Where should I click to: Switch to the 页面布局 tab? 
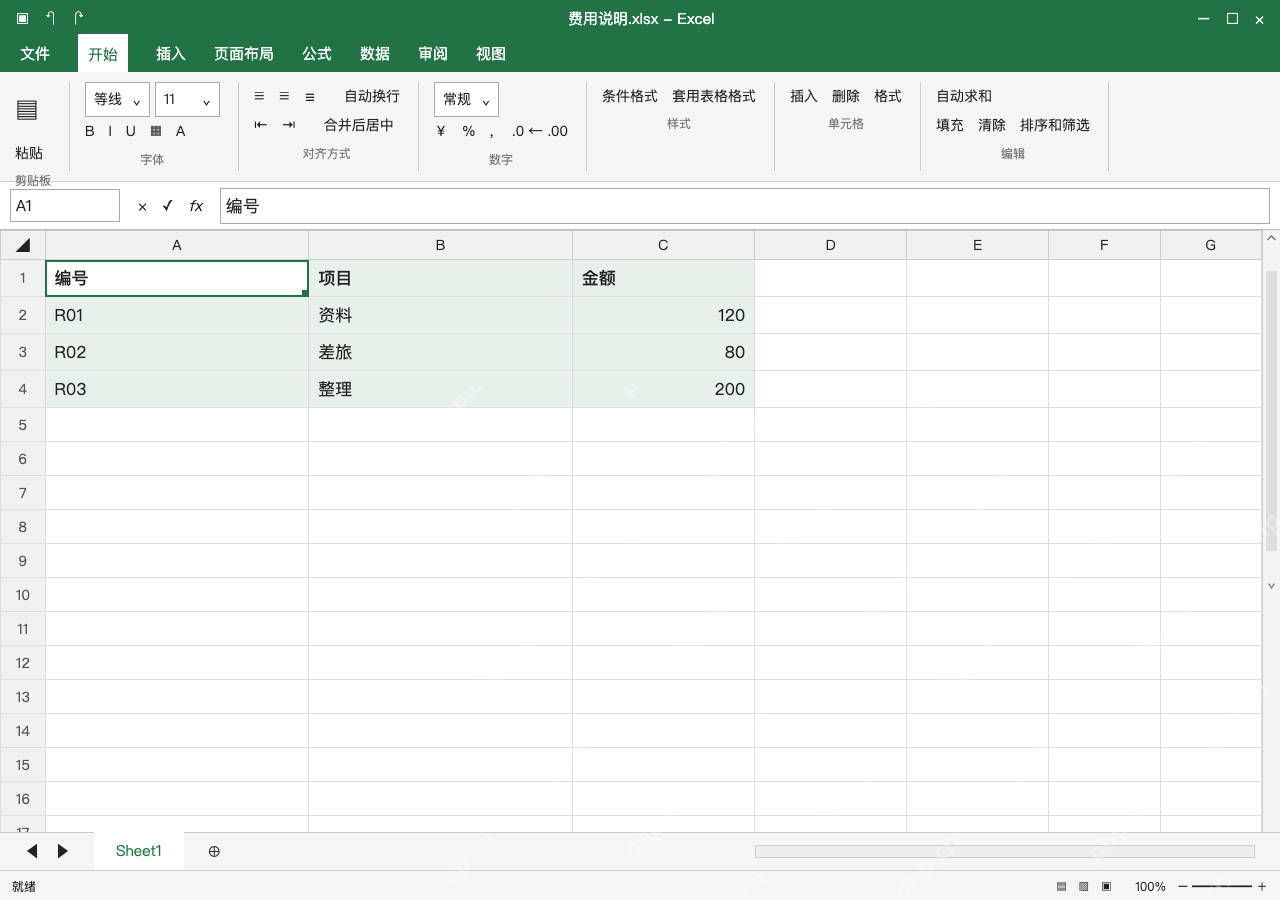244,54
